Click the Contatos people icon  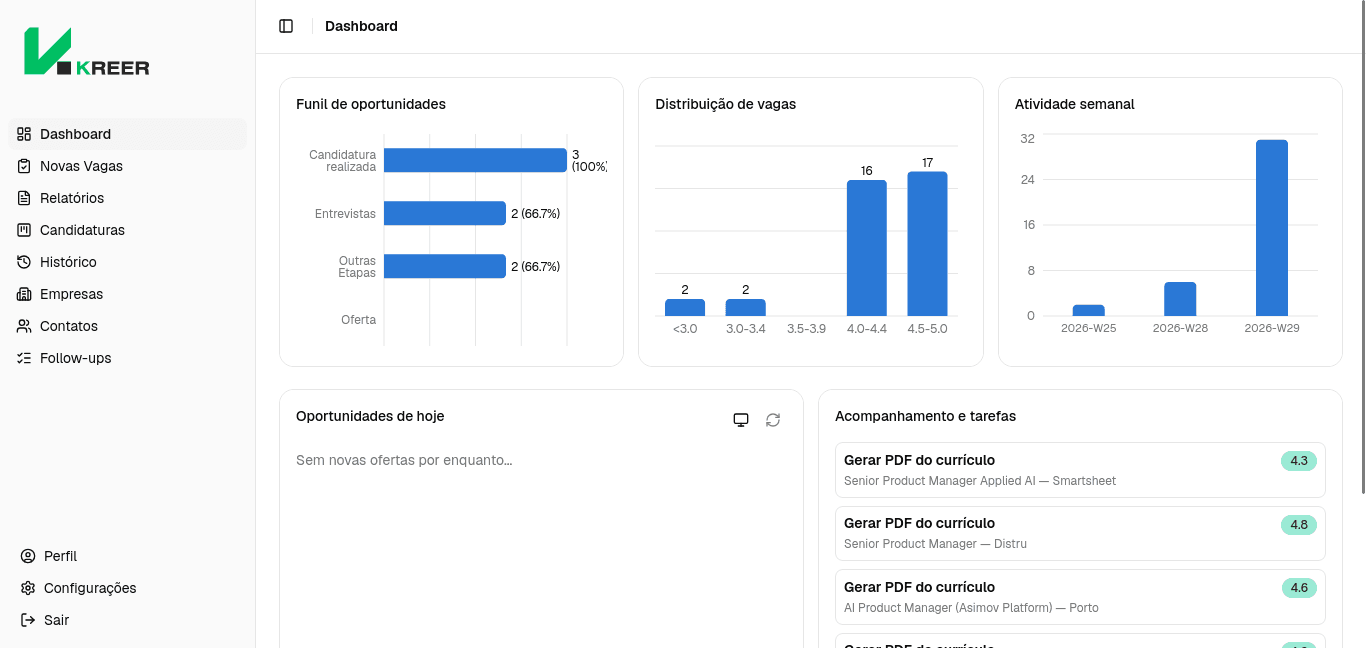(x=24, y=326)
